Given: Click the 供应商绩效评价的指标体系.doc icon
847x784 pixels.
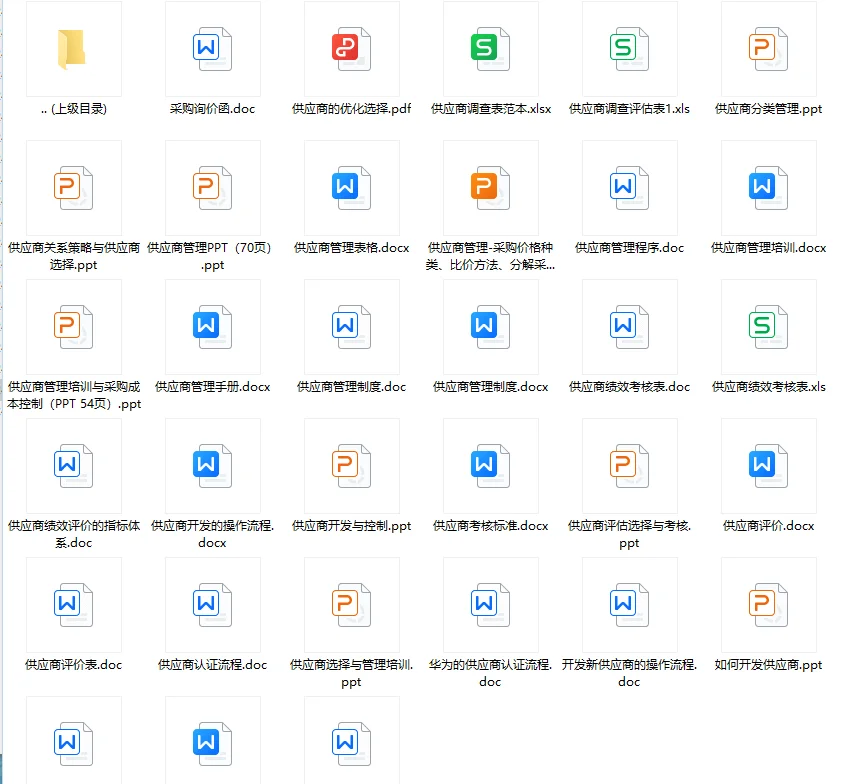Looking at the screenshot, I should pos(73,465).
